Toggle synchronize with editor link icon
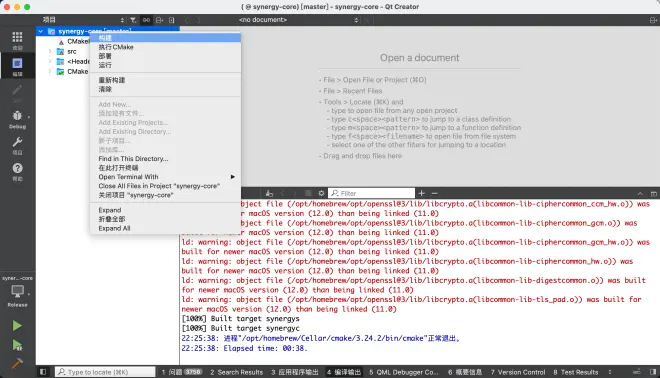Screen dimensions: 660x378 pyautogui.click(x=146, y=20)
